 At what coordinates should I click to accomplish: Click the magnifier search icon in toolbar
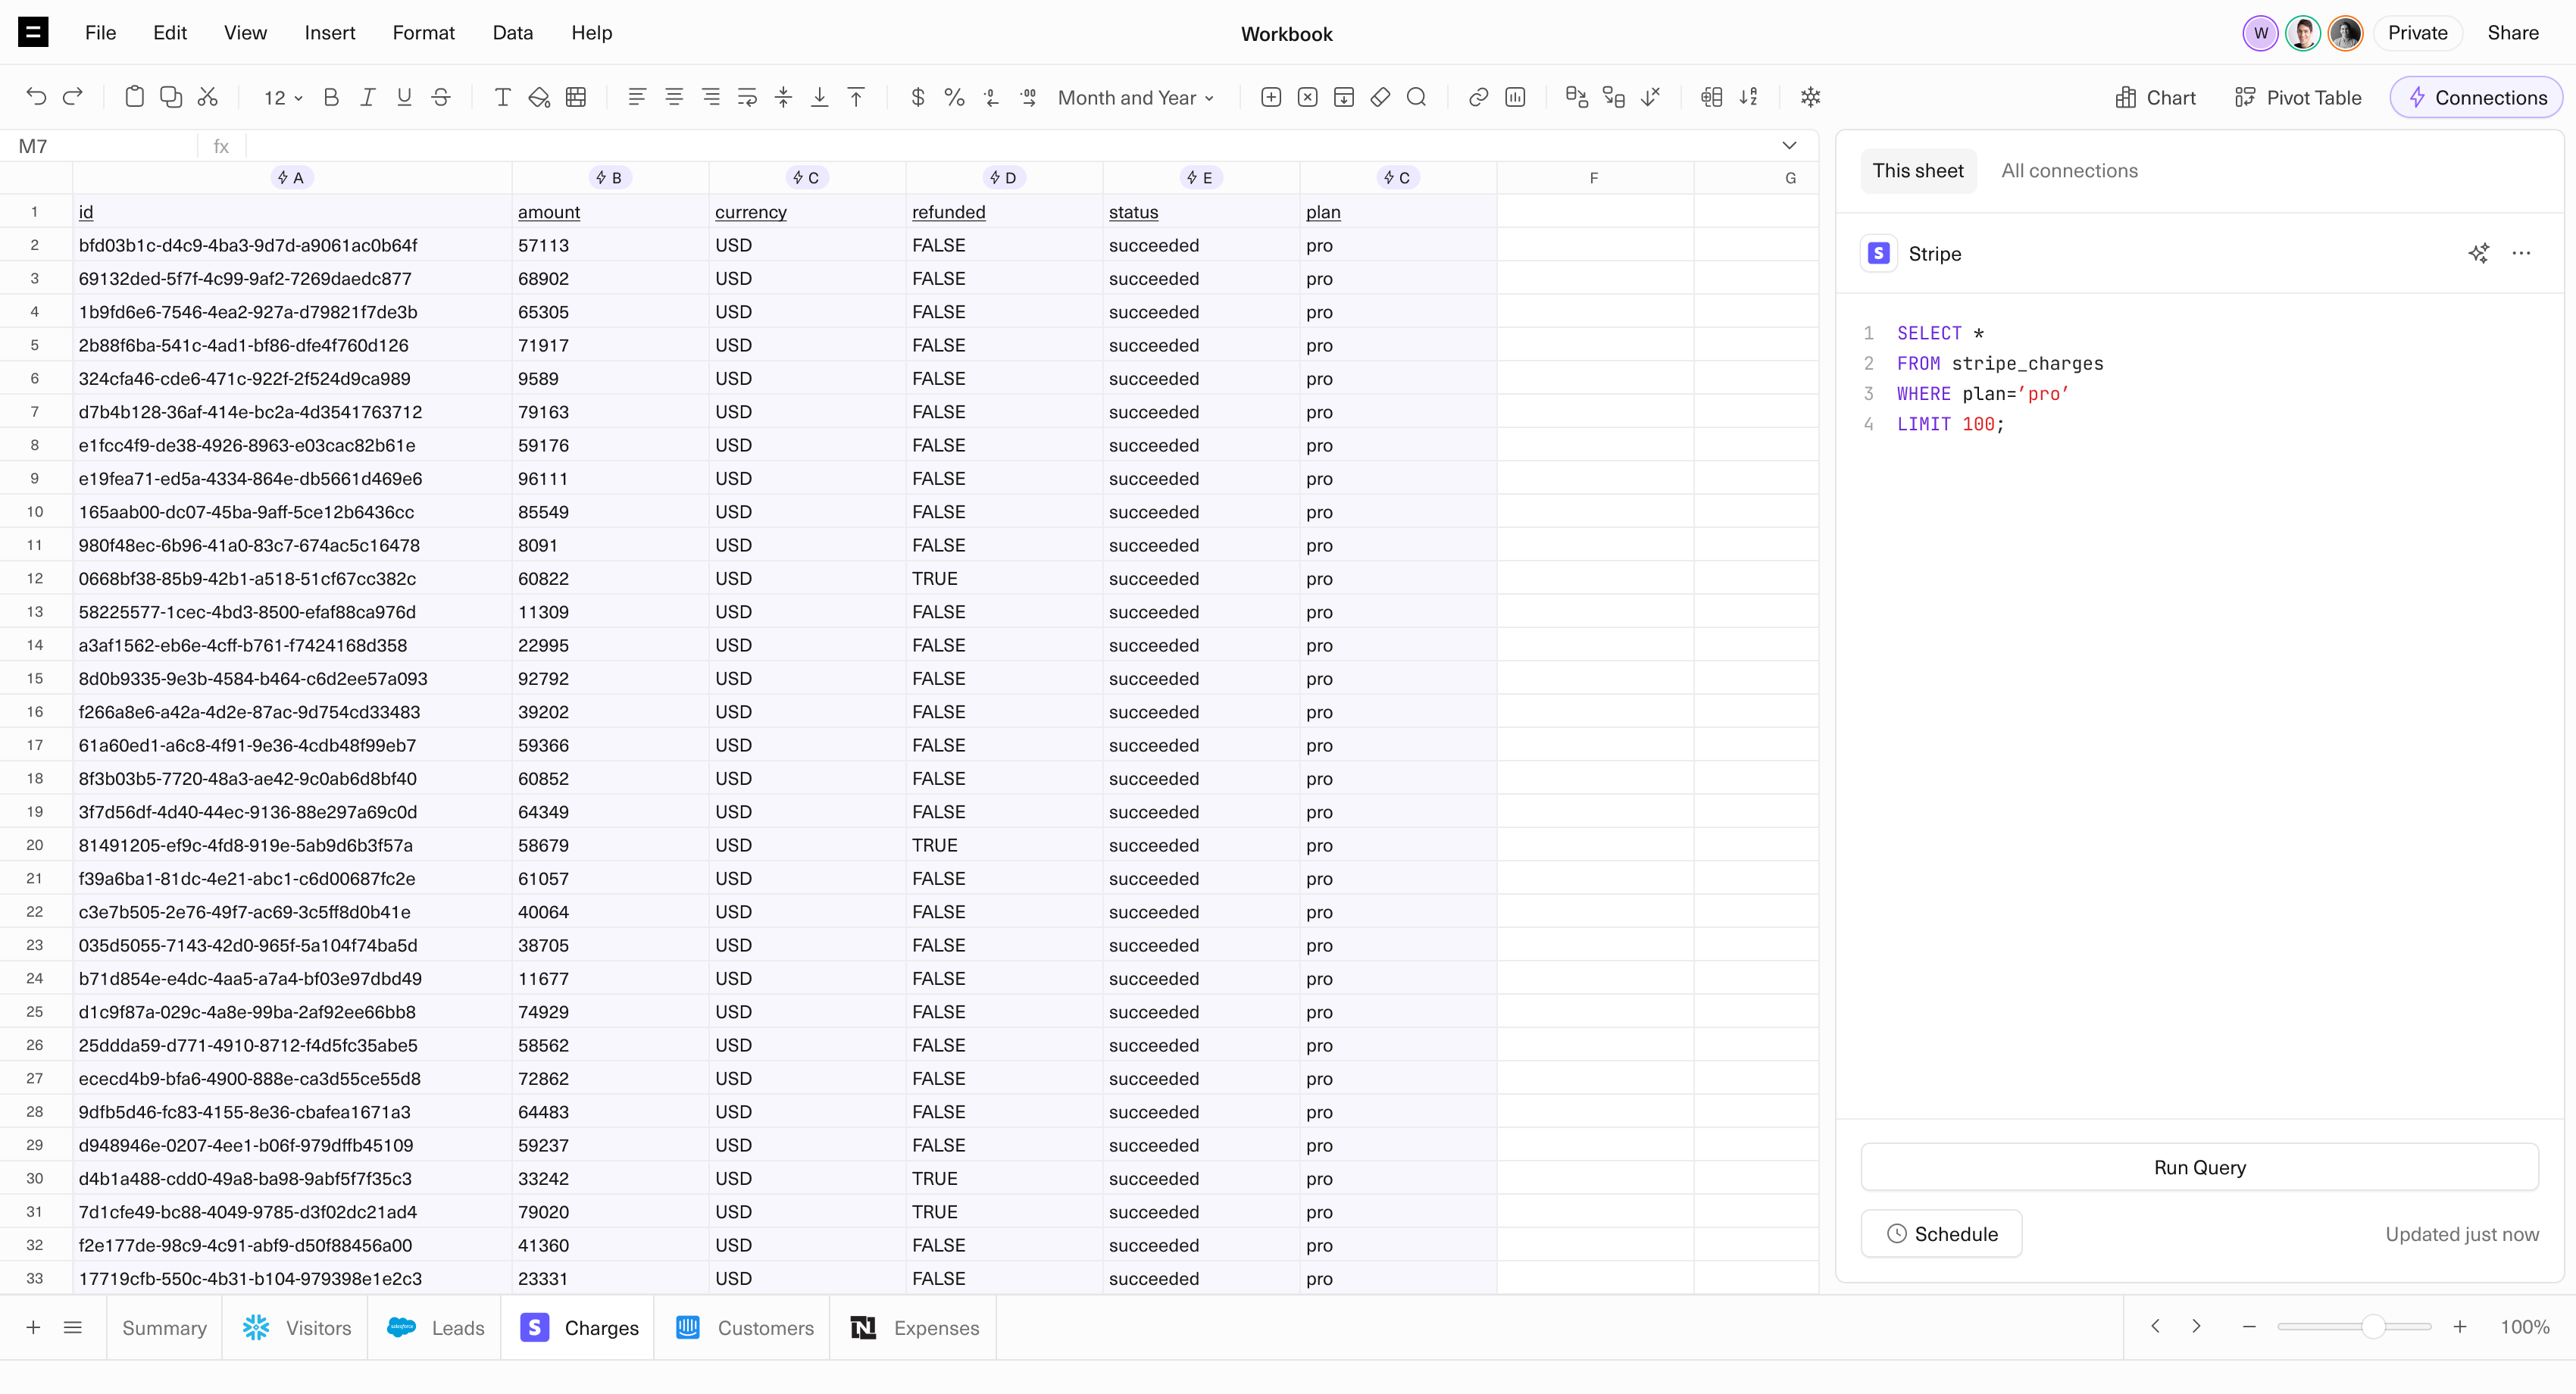tap(1416, 97)
